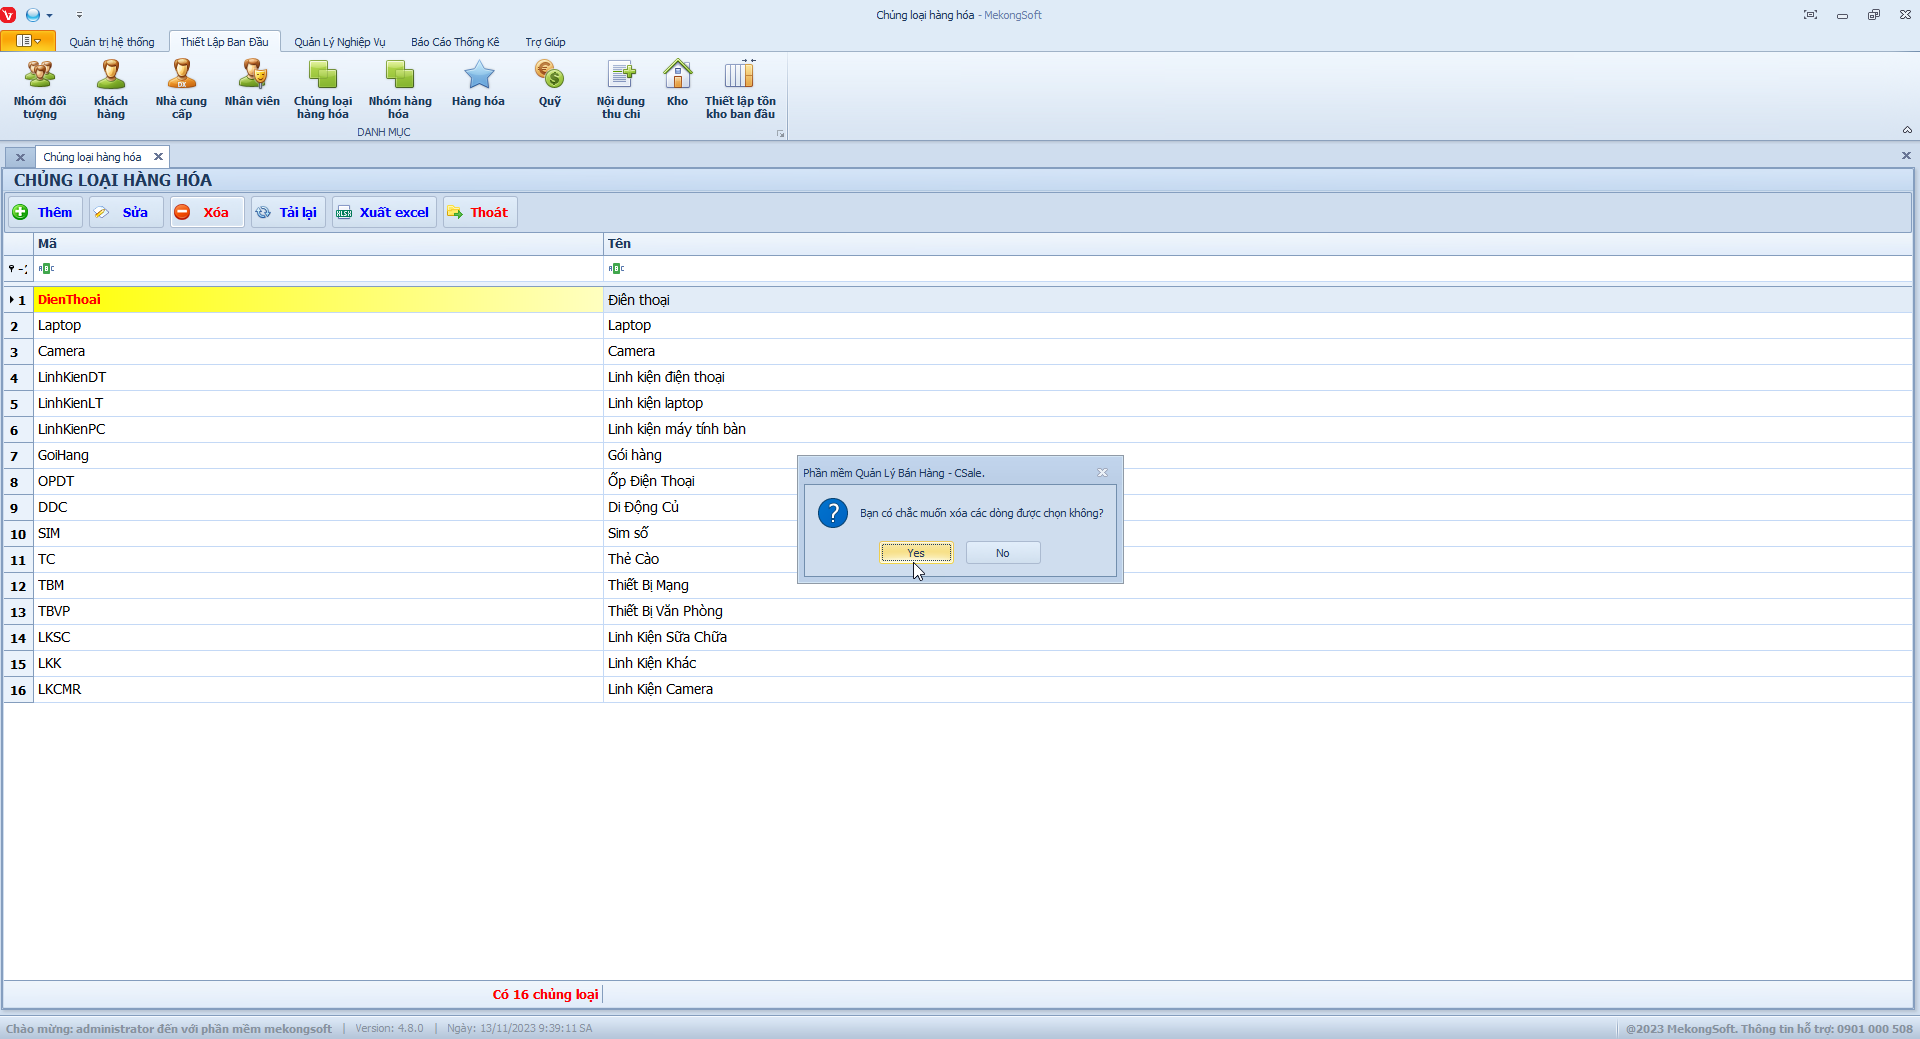Screen dimensions: 1920x1039
Task: Click the Mã column filter field
Action: (320, 269)
